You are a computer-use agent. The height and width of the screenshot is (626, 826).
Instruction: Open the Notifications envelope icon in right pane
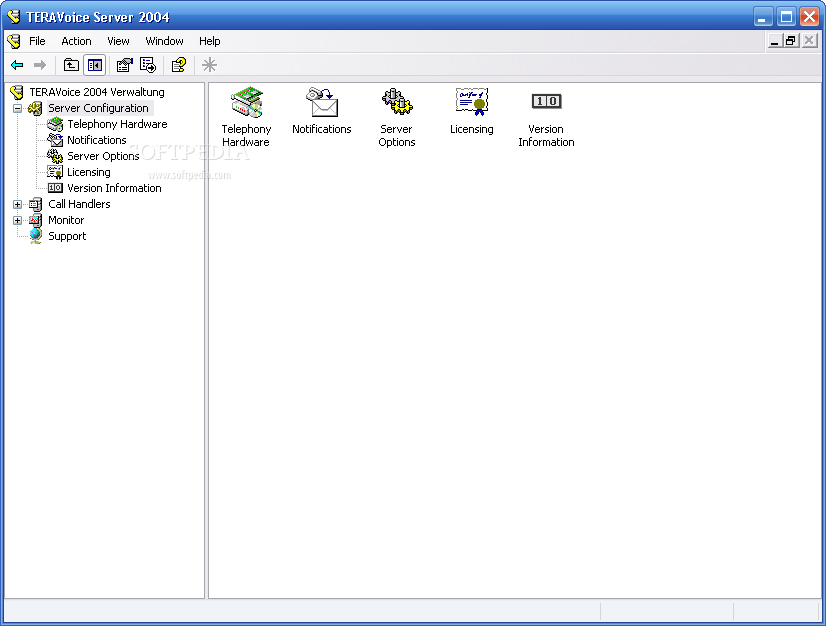pyautogui.click(x=322, y=102)
